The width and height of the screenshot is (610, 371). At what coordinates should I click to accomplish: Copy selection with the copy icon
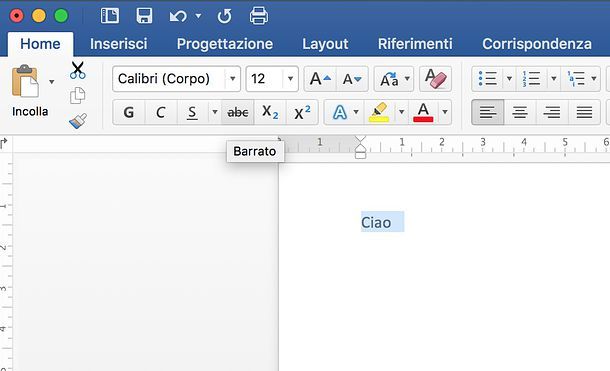click(x=77, y=96)
